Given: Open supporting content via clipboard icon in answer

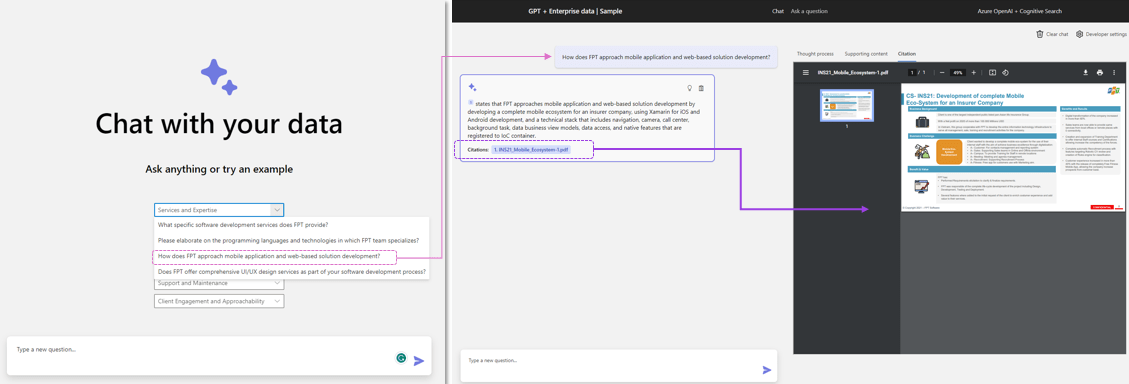Looking at the screenshot, I should point(701,88).
